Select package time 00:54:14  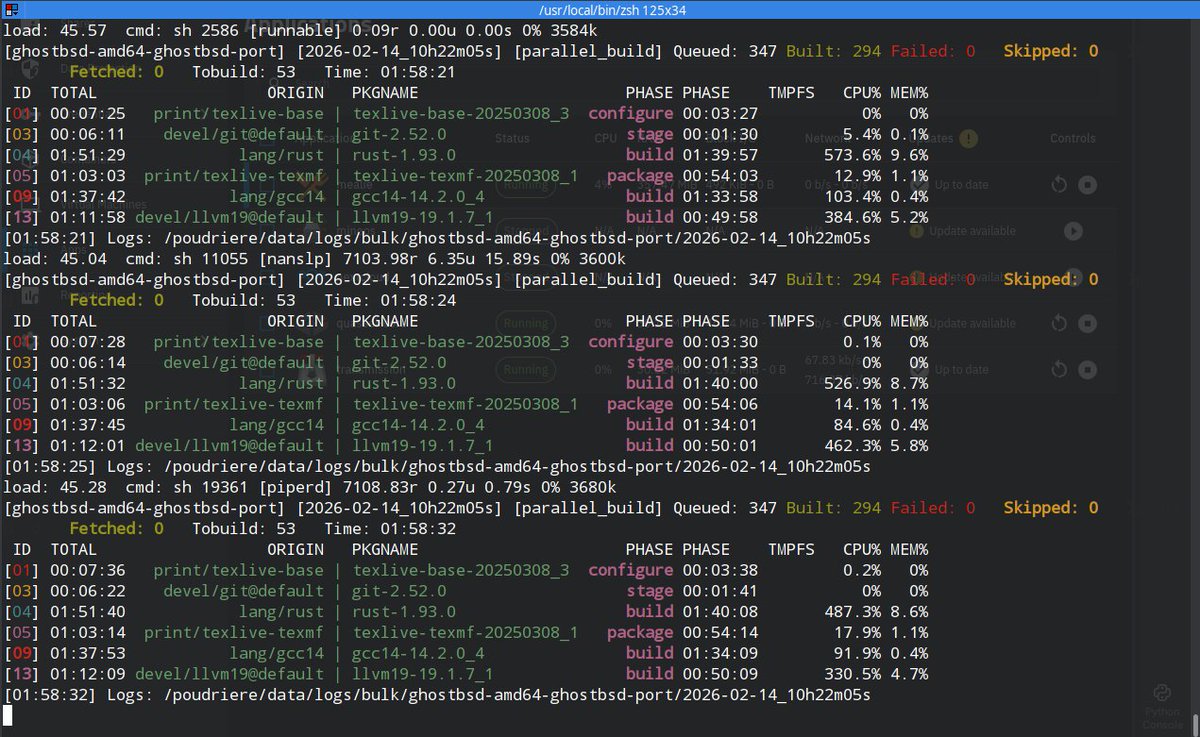click(720, 632)
